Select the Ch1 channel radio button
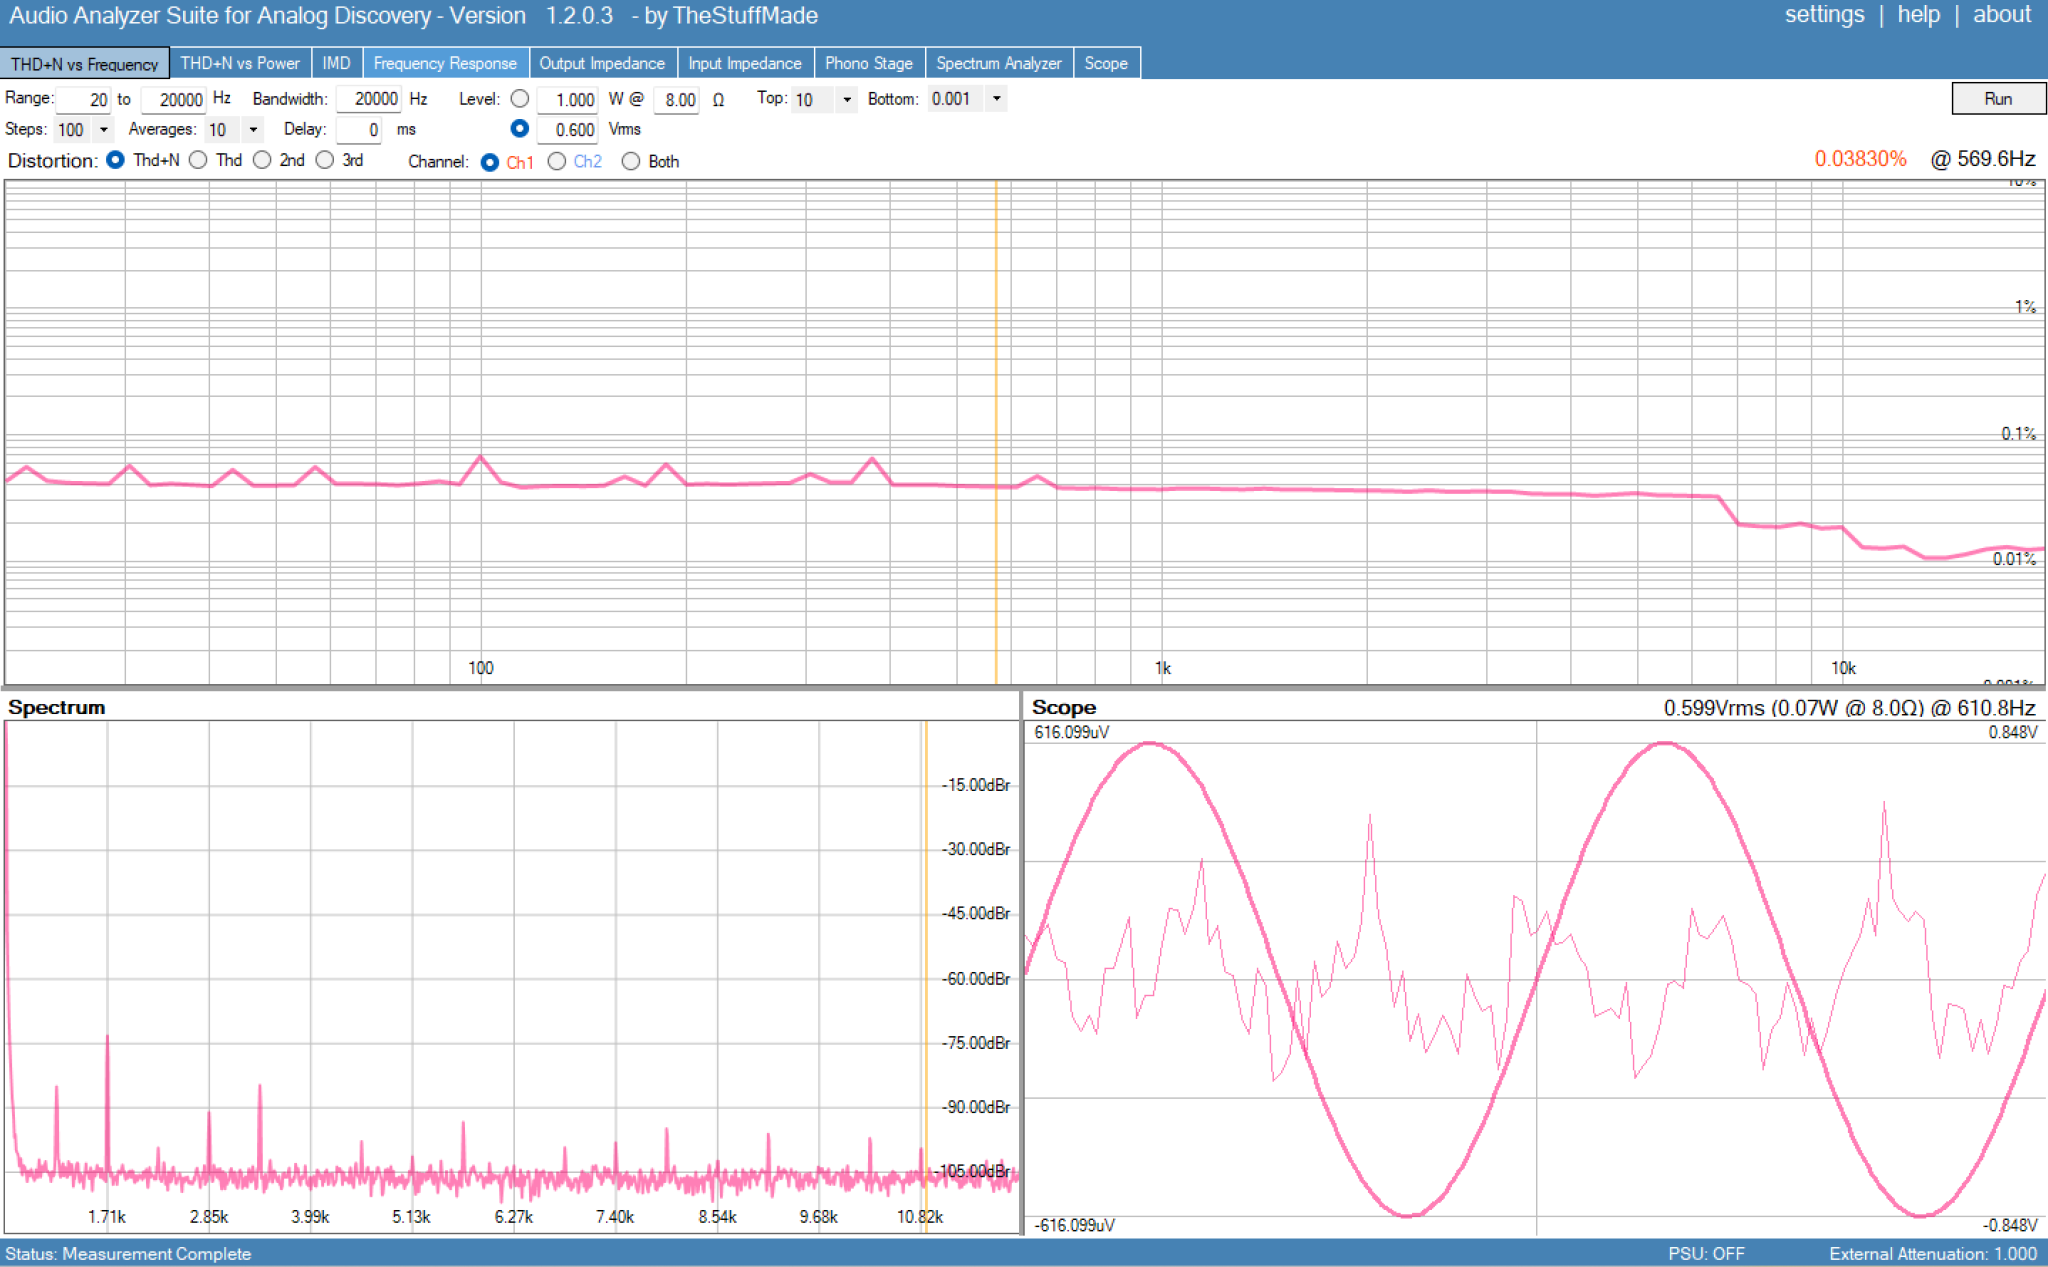Screen dimensions: 2048x1267 click(490, 162)
